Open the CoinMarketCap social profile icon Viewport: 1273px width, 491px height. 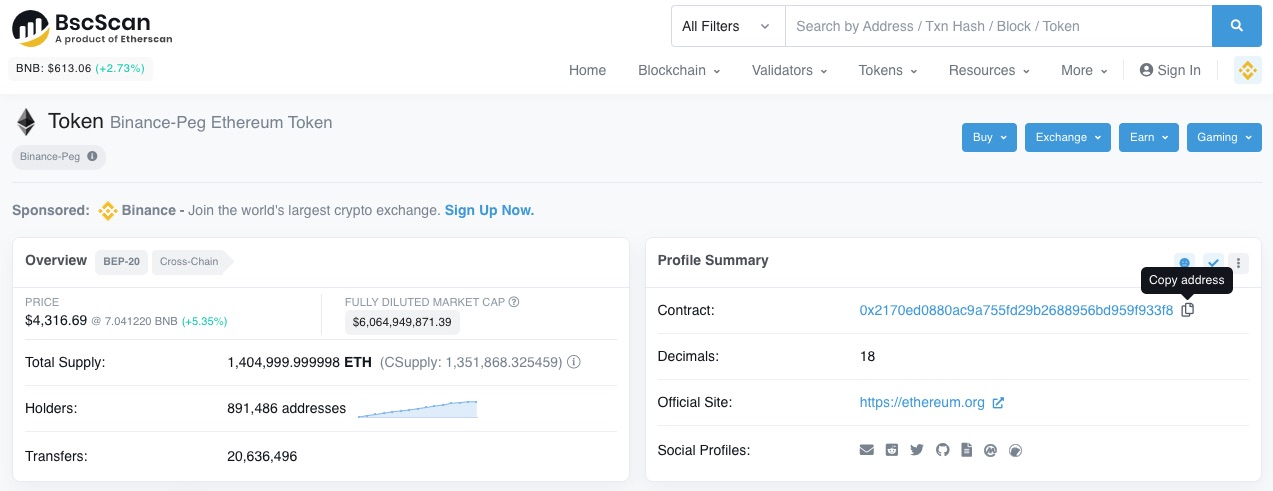pos(991,450)
